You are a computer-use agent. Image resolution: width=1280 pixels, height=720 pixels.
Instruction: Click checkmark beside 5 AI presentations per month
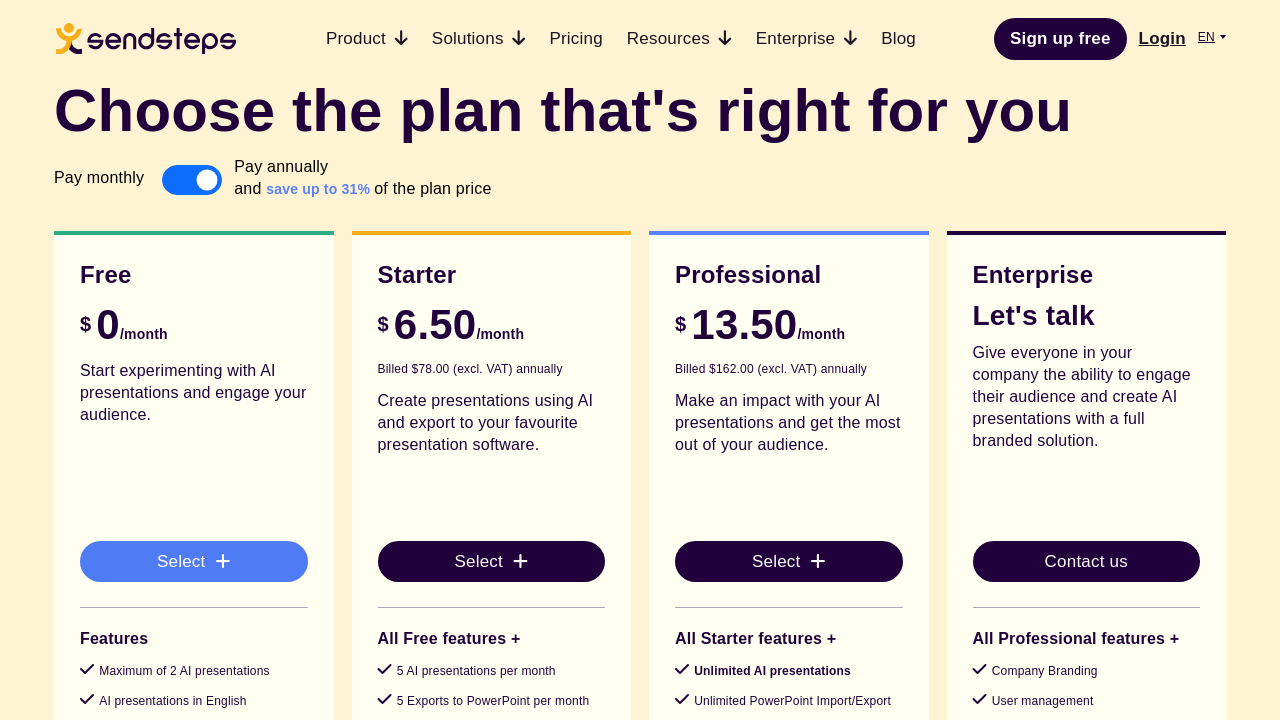click(x=385, y=670)
